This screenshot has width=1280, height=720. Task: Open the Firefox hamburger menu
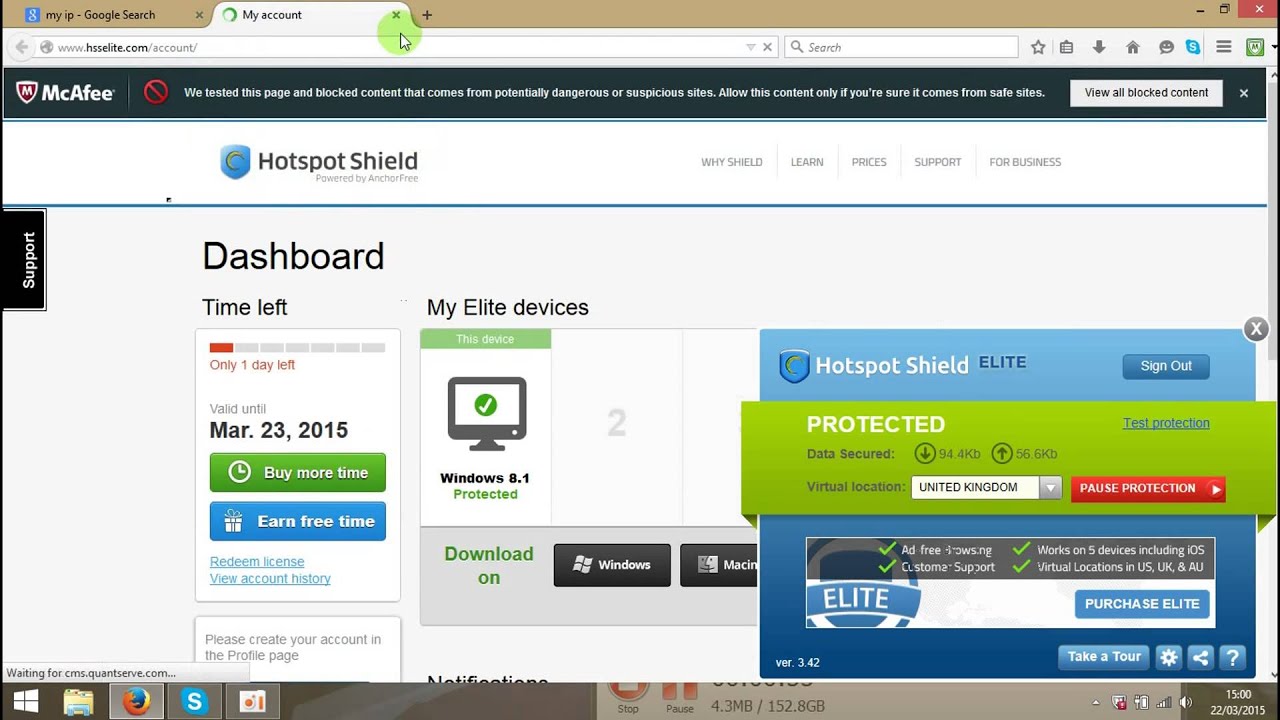click(x=1223, y=47)
